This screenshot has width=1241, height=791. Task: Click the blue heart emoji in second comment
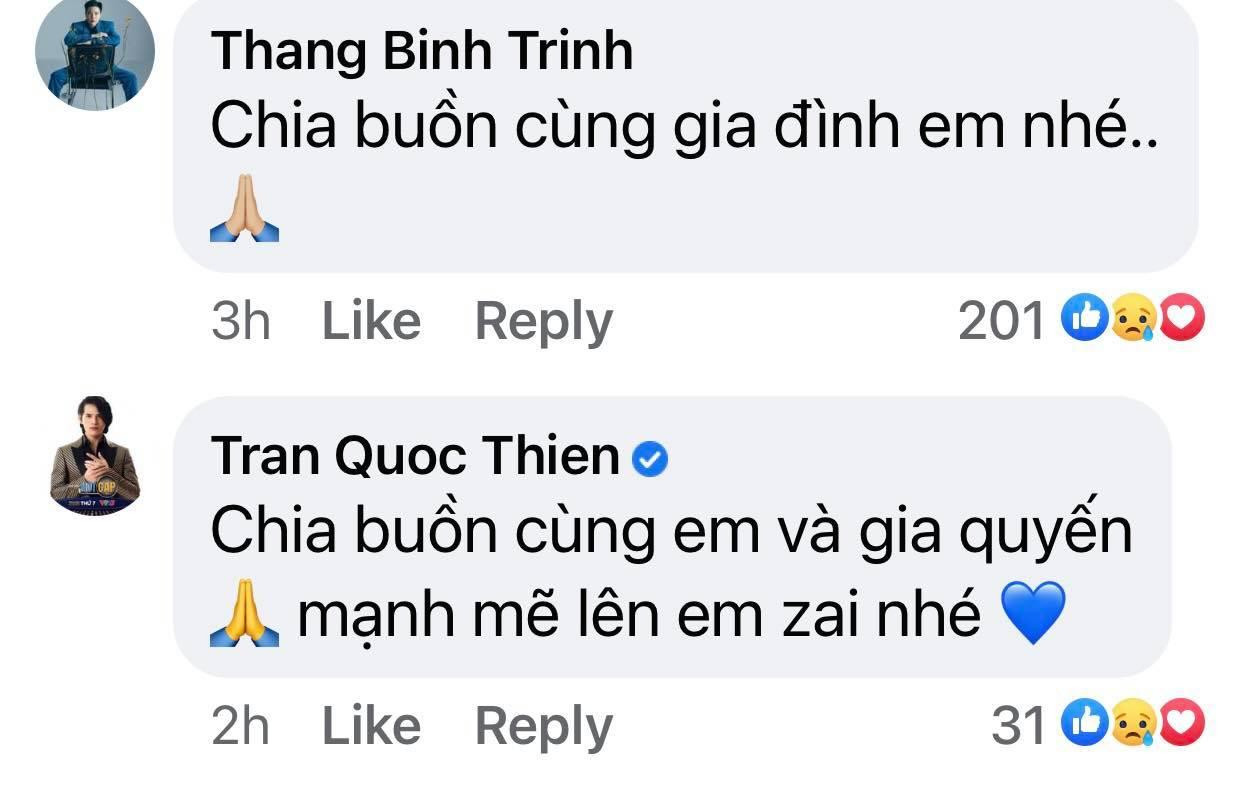(1032, 613)
